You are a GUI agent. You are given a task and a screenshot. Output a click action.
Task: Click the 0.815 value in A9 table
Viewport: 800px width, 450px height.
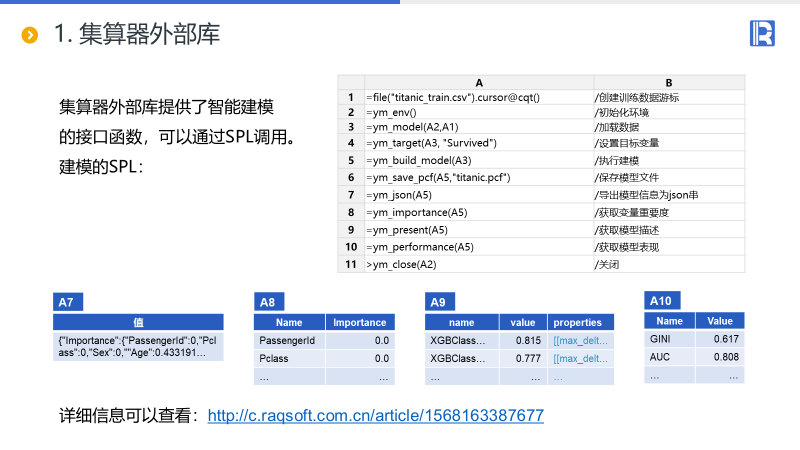(x=523, y=340)
